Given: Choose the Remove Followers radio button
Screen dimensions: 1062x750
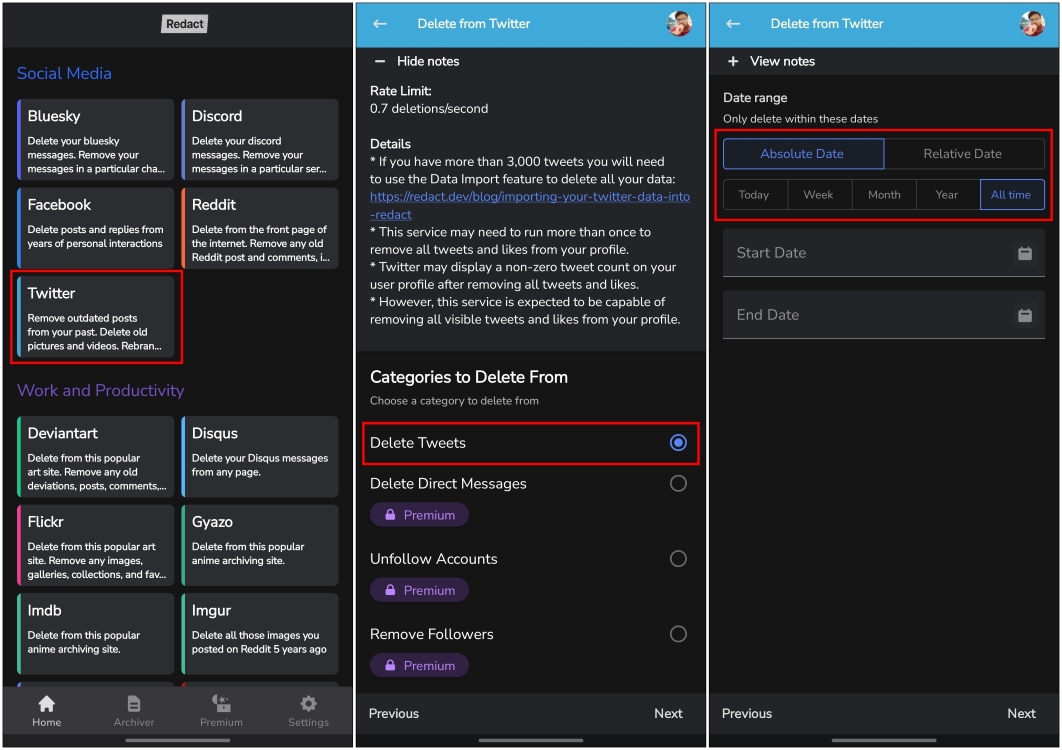Looking at the screenshot, I should [678, 633].
